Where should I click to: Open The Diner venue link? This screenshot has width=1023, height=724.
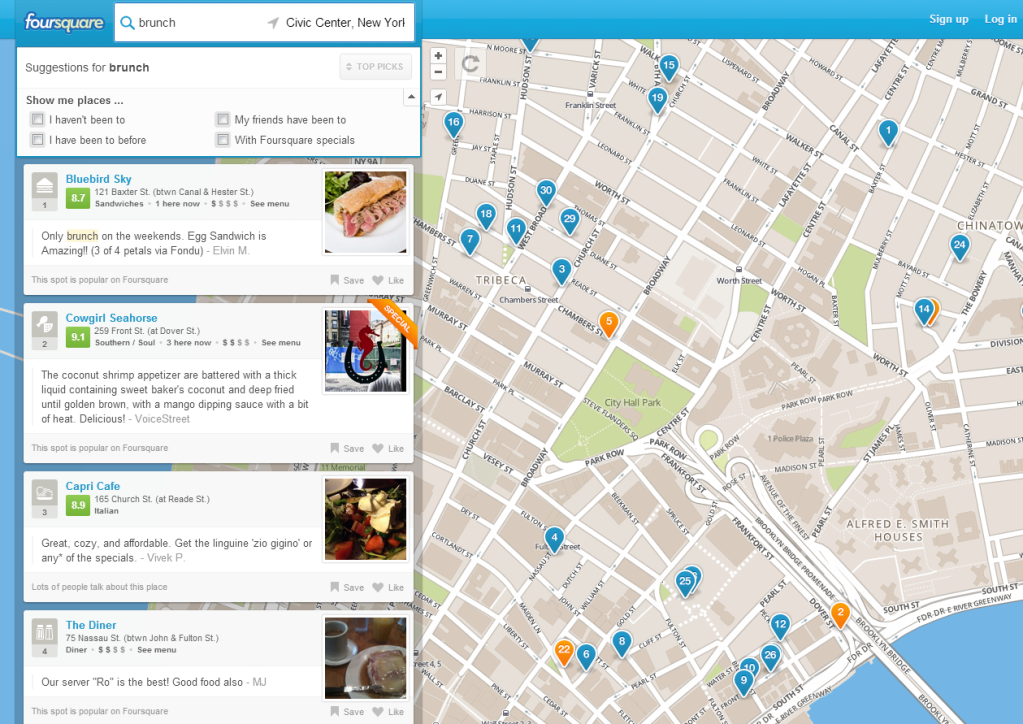point(91,625)
